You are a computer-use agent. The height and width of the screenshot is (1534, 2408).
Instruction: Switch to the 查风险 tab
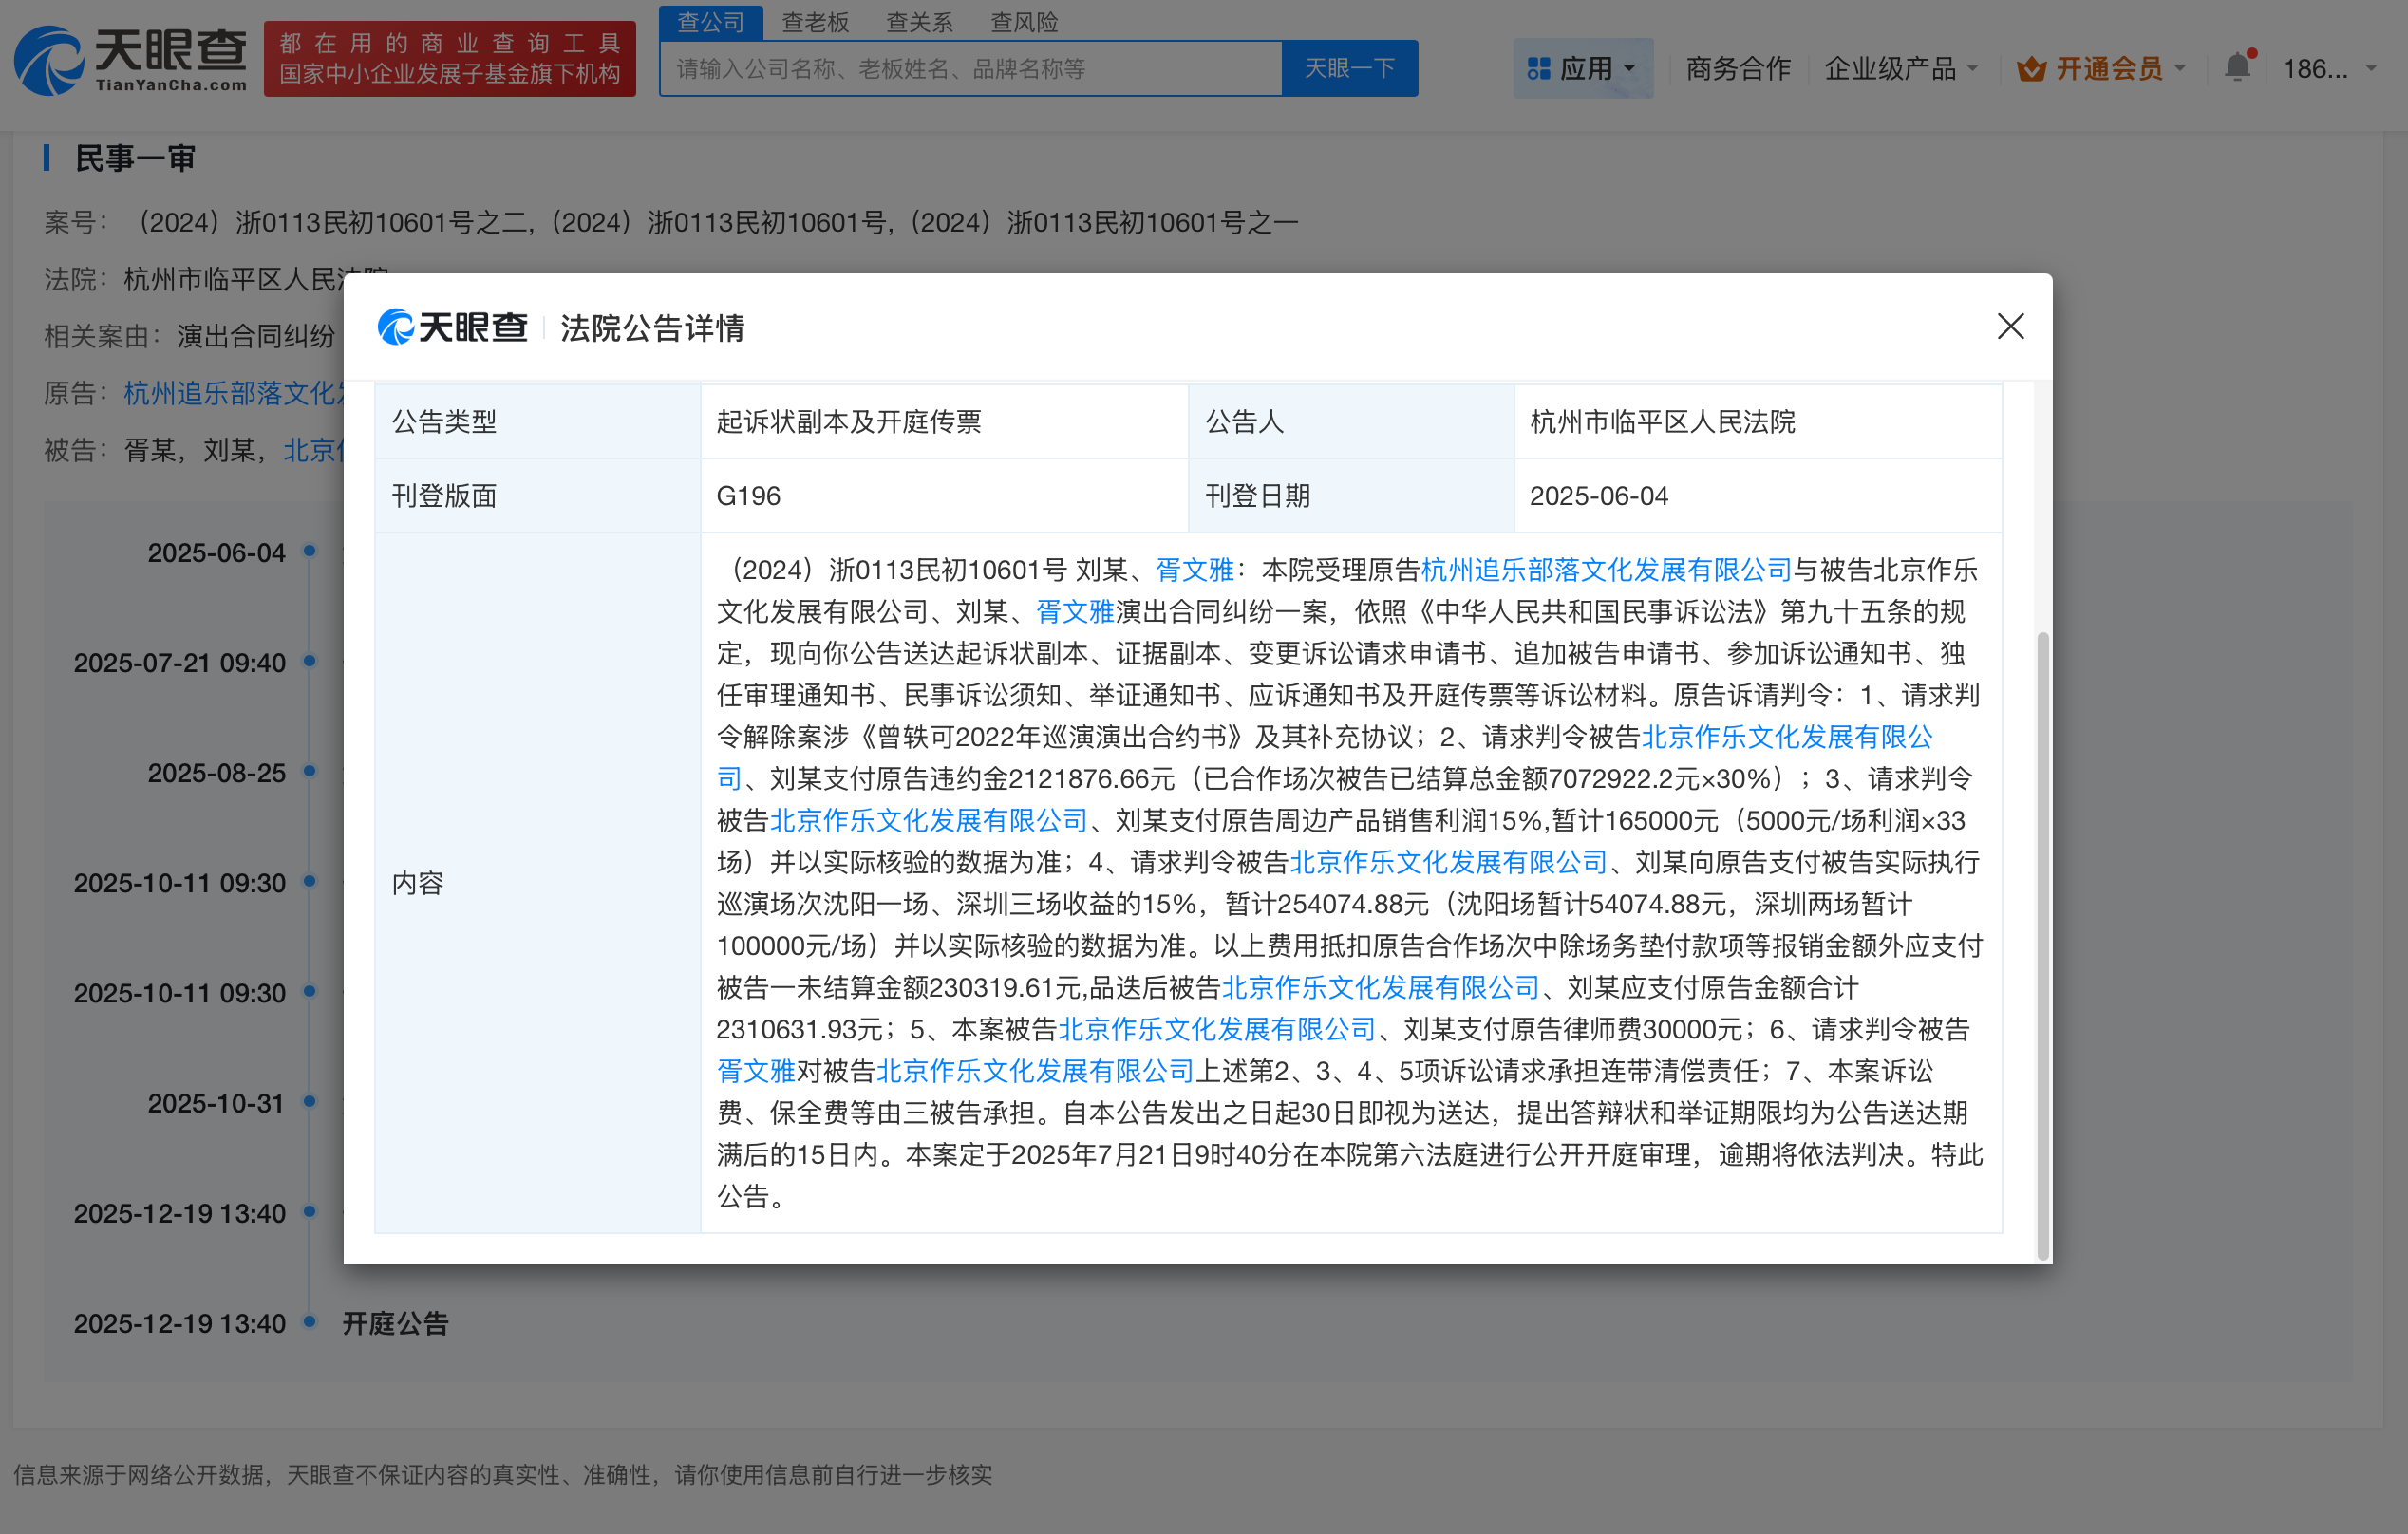(x=1025, y=22)
